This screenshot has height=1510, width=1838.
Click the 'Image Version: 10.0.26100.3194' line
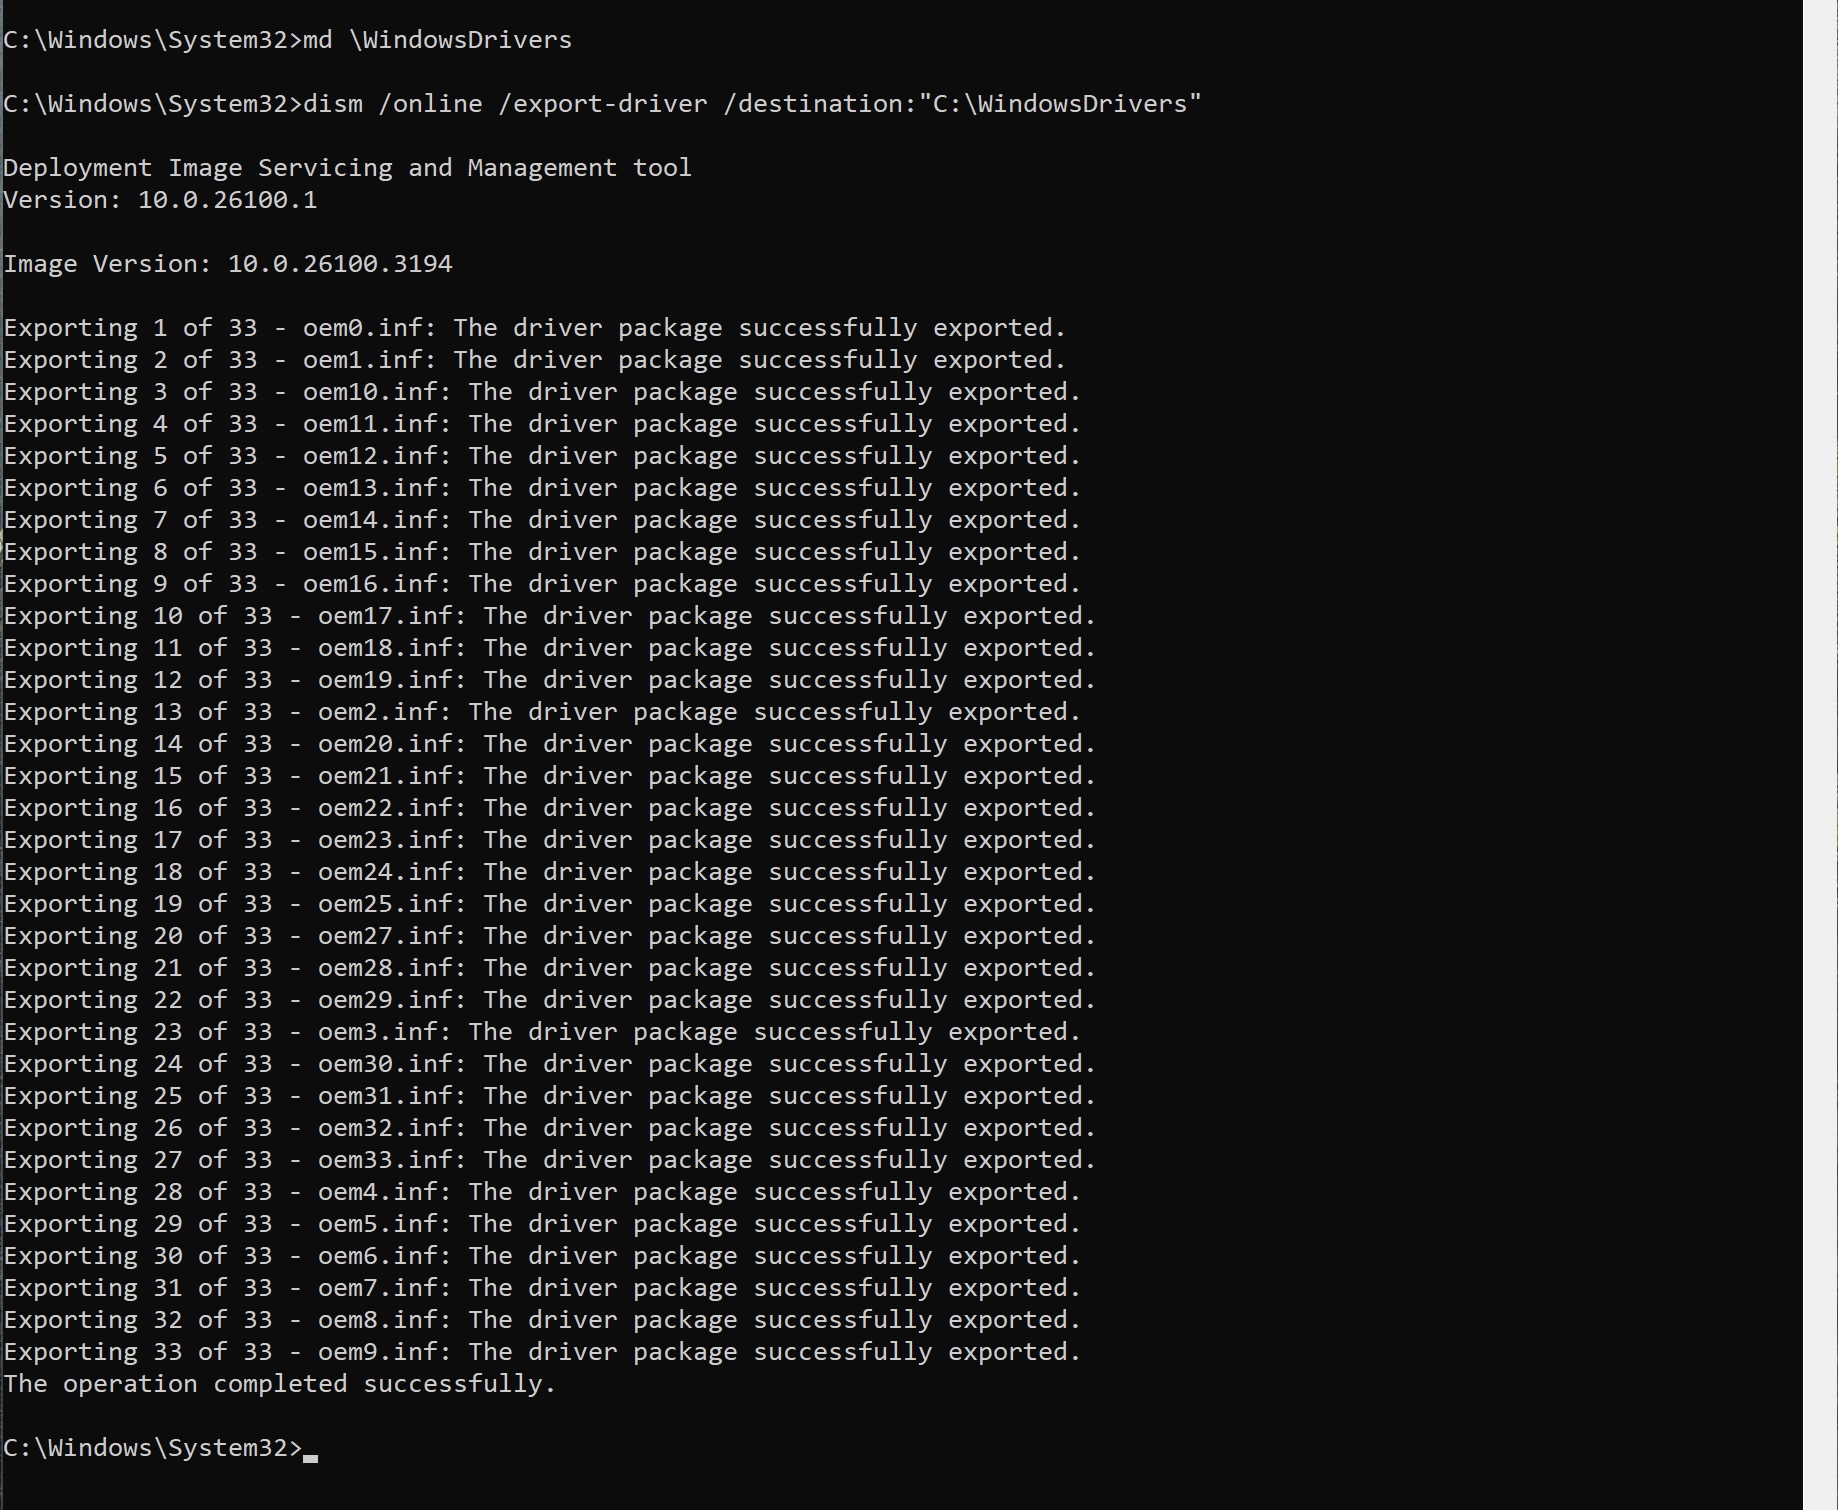click(228, 264)
